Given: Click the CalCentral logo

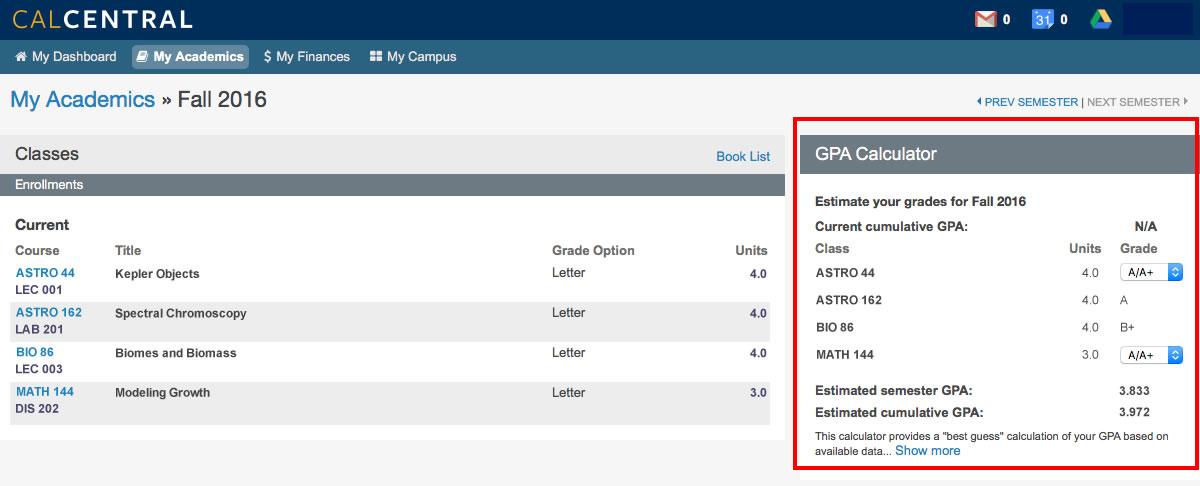Looking at the screenshot, I should 102,19.
